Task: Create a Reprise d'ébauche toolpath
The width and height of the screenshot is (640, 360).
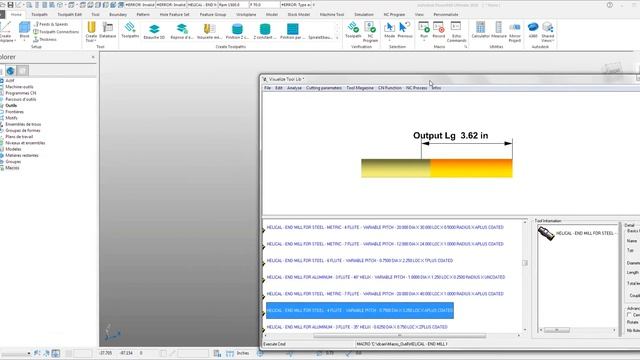Action: (182, 31)
